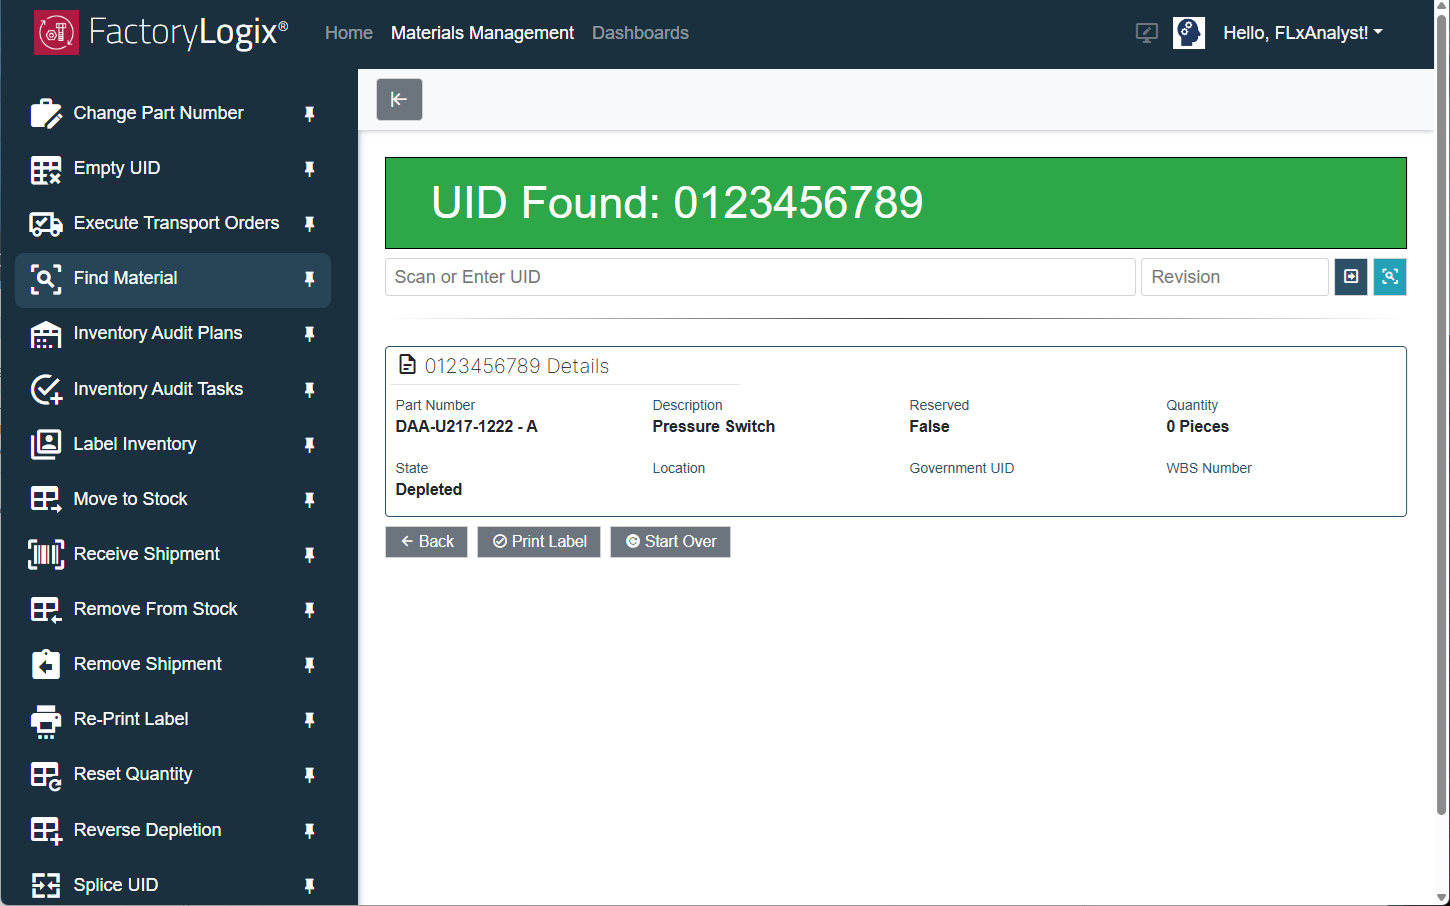The height and width of the screenshot is (906, 1450).
Task: Open the Splice UID tool
Action: [115, 884]
